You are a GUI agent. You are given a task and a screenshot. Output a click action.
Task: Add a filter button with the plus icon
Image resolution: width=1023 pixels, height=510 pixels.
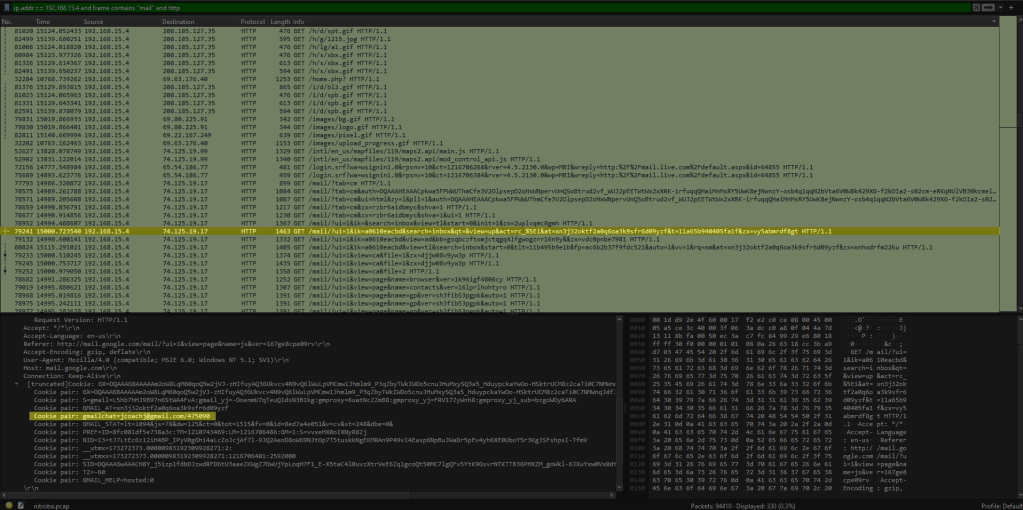point(1013,7)
